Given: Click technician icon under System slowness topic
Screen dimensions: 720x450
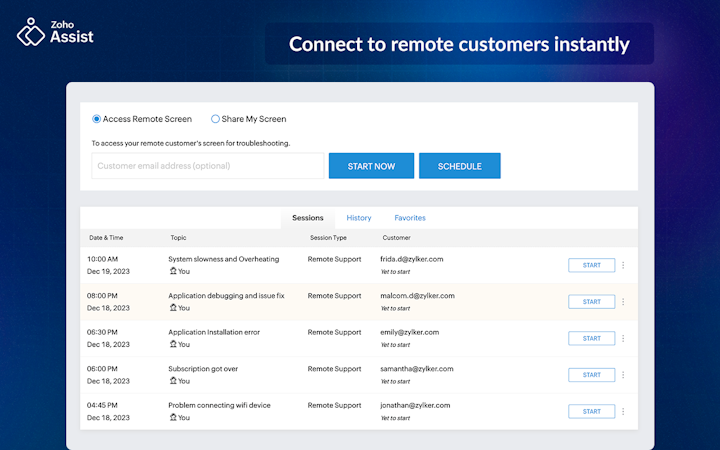Looking at the screenshot, I should tap(173, 271).
